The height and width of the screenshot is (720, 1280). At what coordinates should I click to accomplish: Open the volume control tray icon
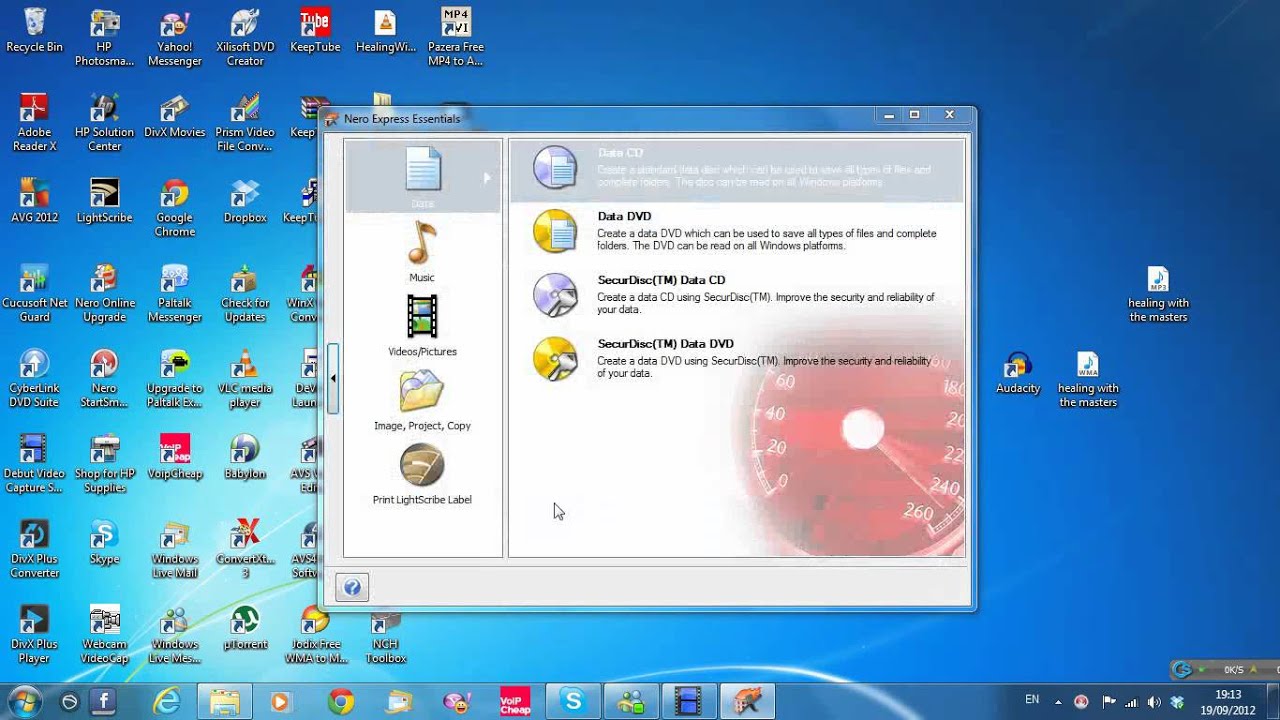1155,701
